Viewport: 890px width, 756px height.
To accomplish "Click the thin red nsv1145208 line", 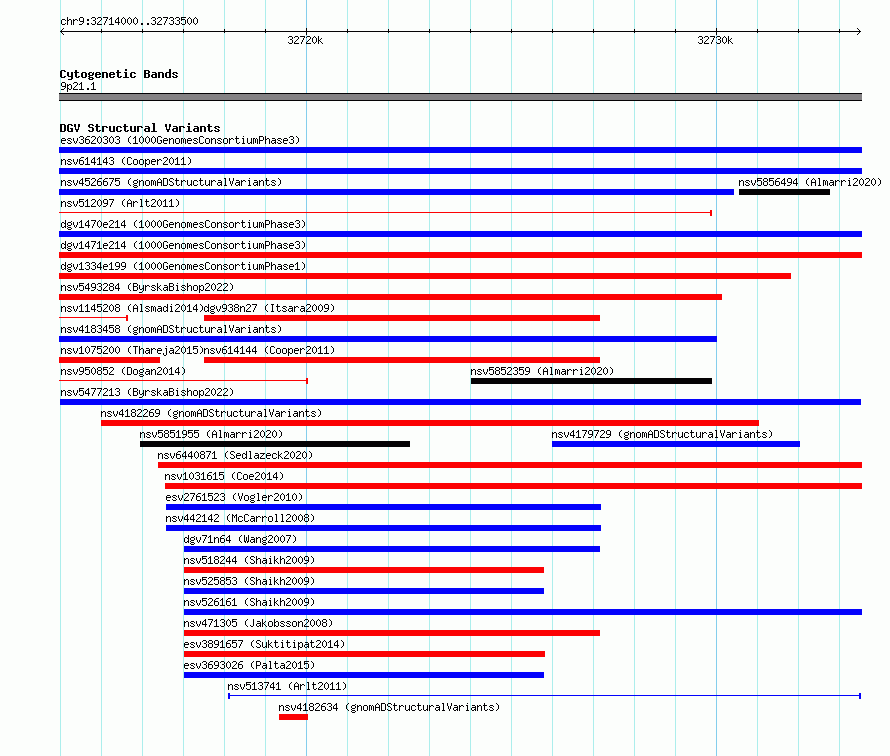I will tap(94, 318).
